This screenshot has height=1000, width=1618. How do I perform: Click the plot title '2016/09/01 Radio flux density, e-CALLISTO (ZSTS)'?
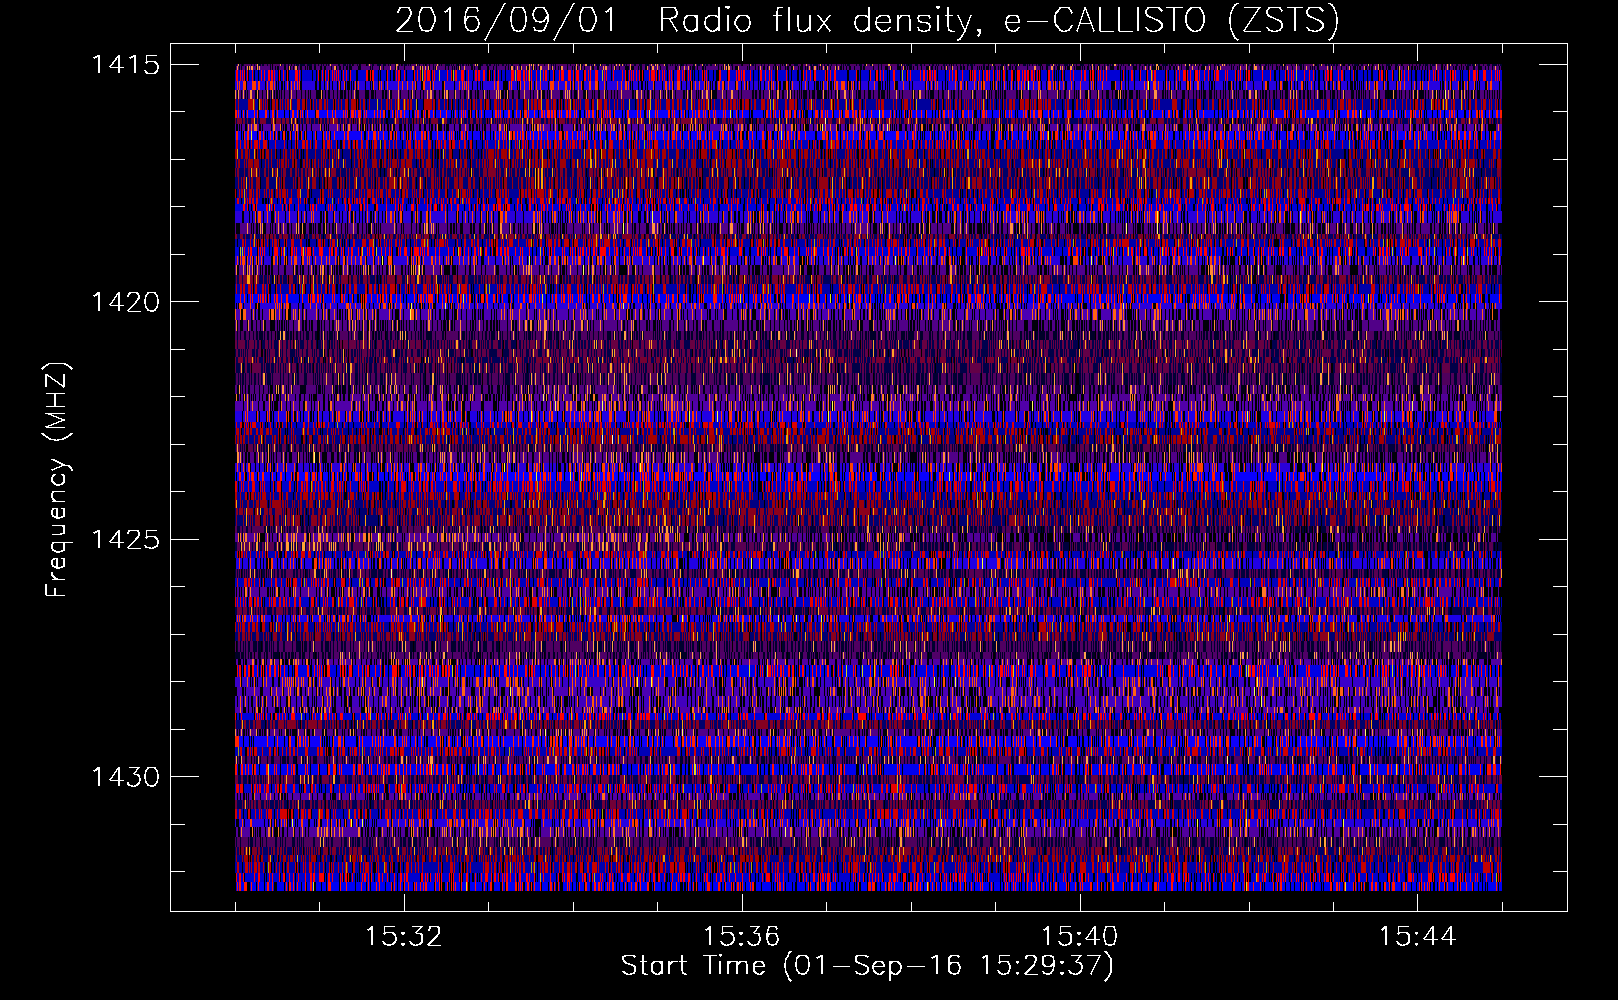[x=867, y=20]
